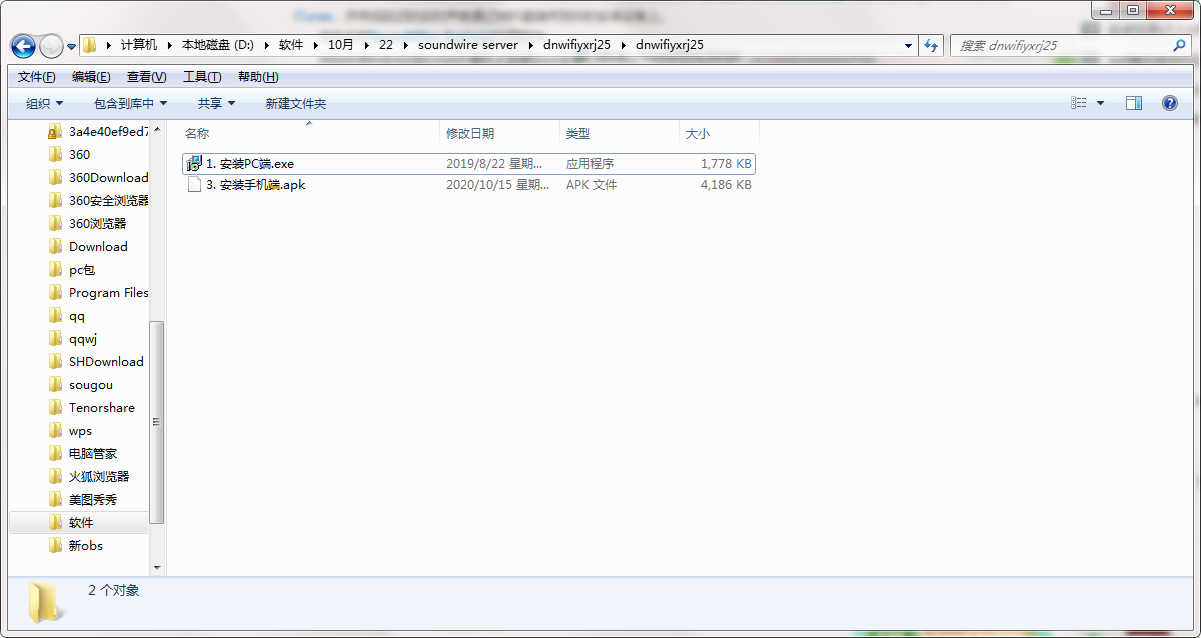Navigate to soundwire server via breadcrumb

[x=470, y=45]
